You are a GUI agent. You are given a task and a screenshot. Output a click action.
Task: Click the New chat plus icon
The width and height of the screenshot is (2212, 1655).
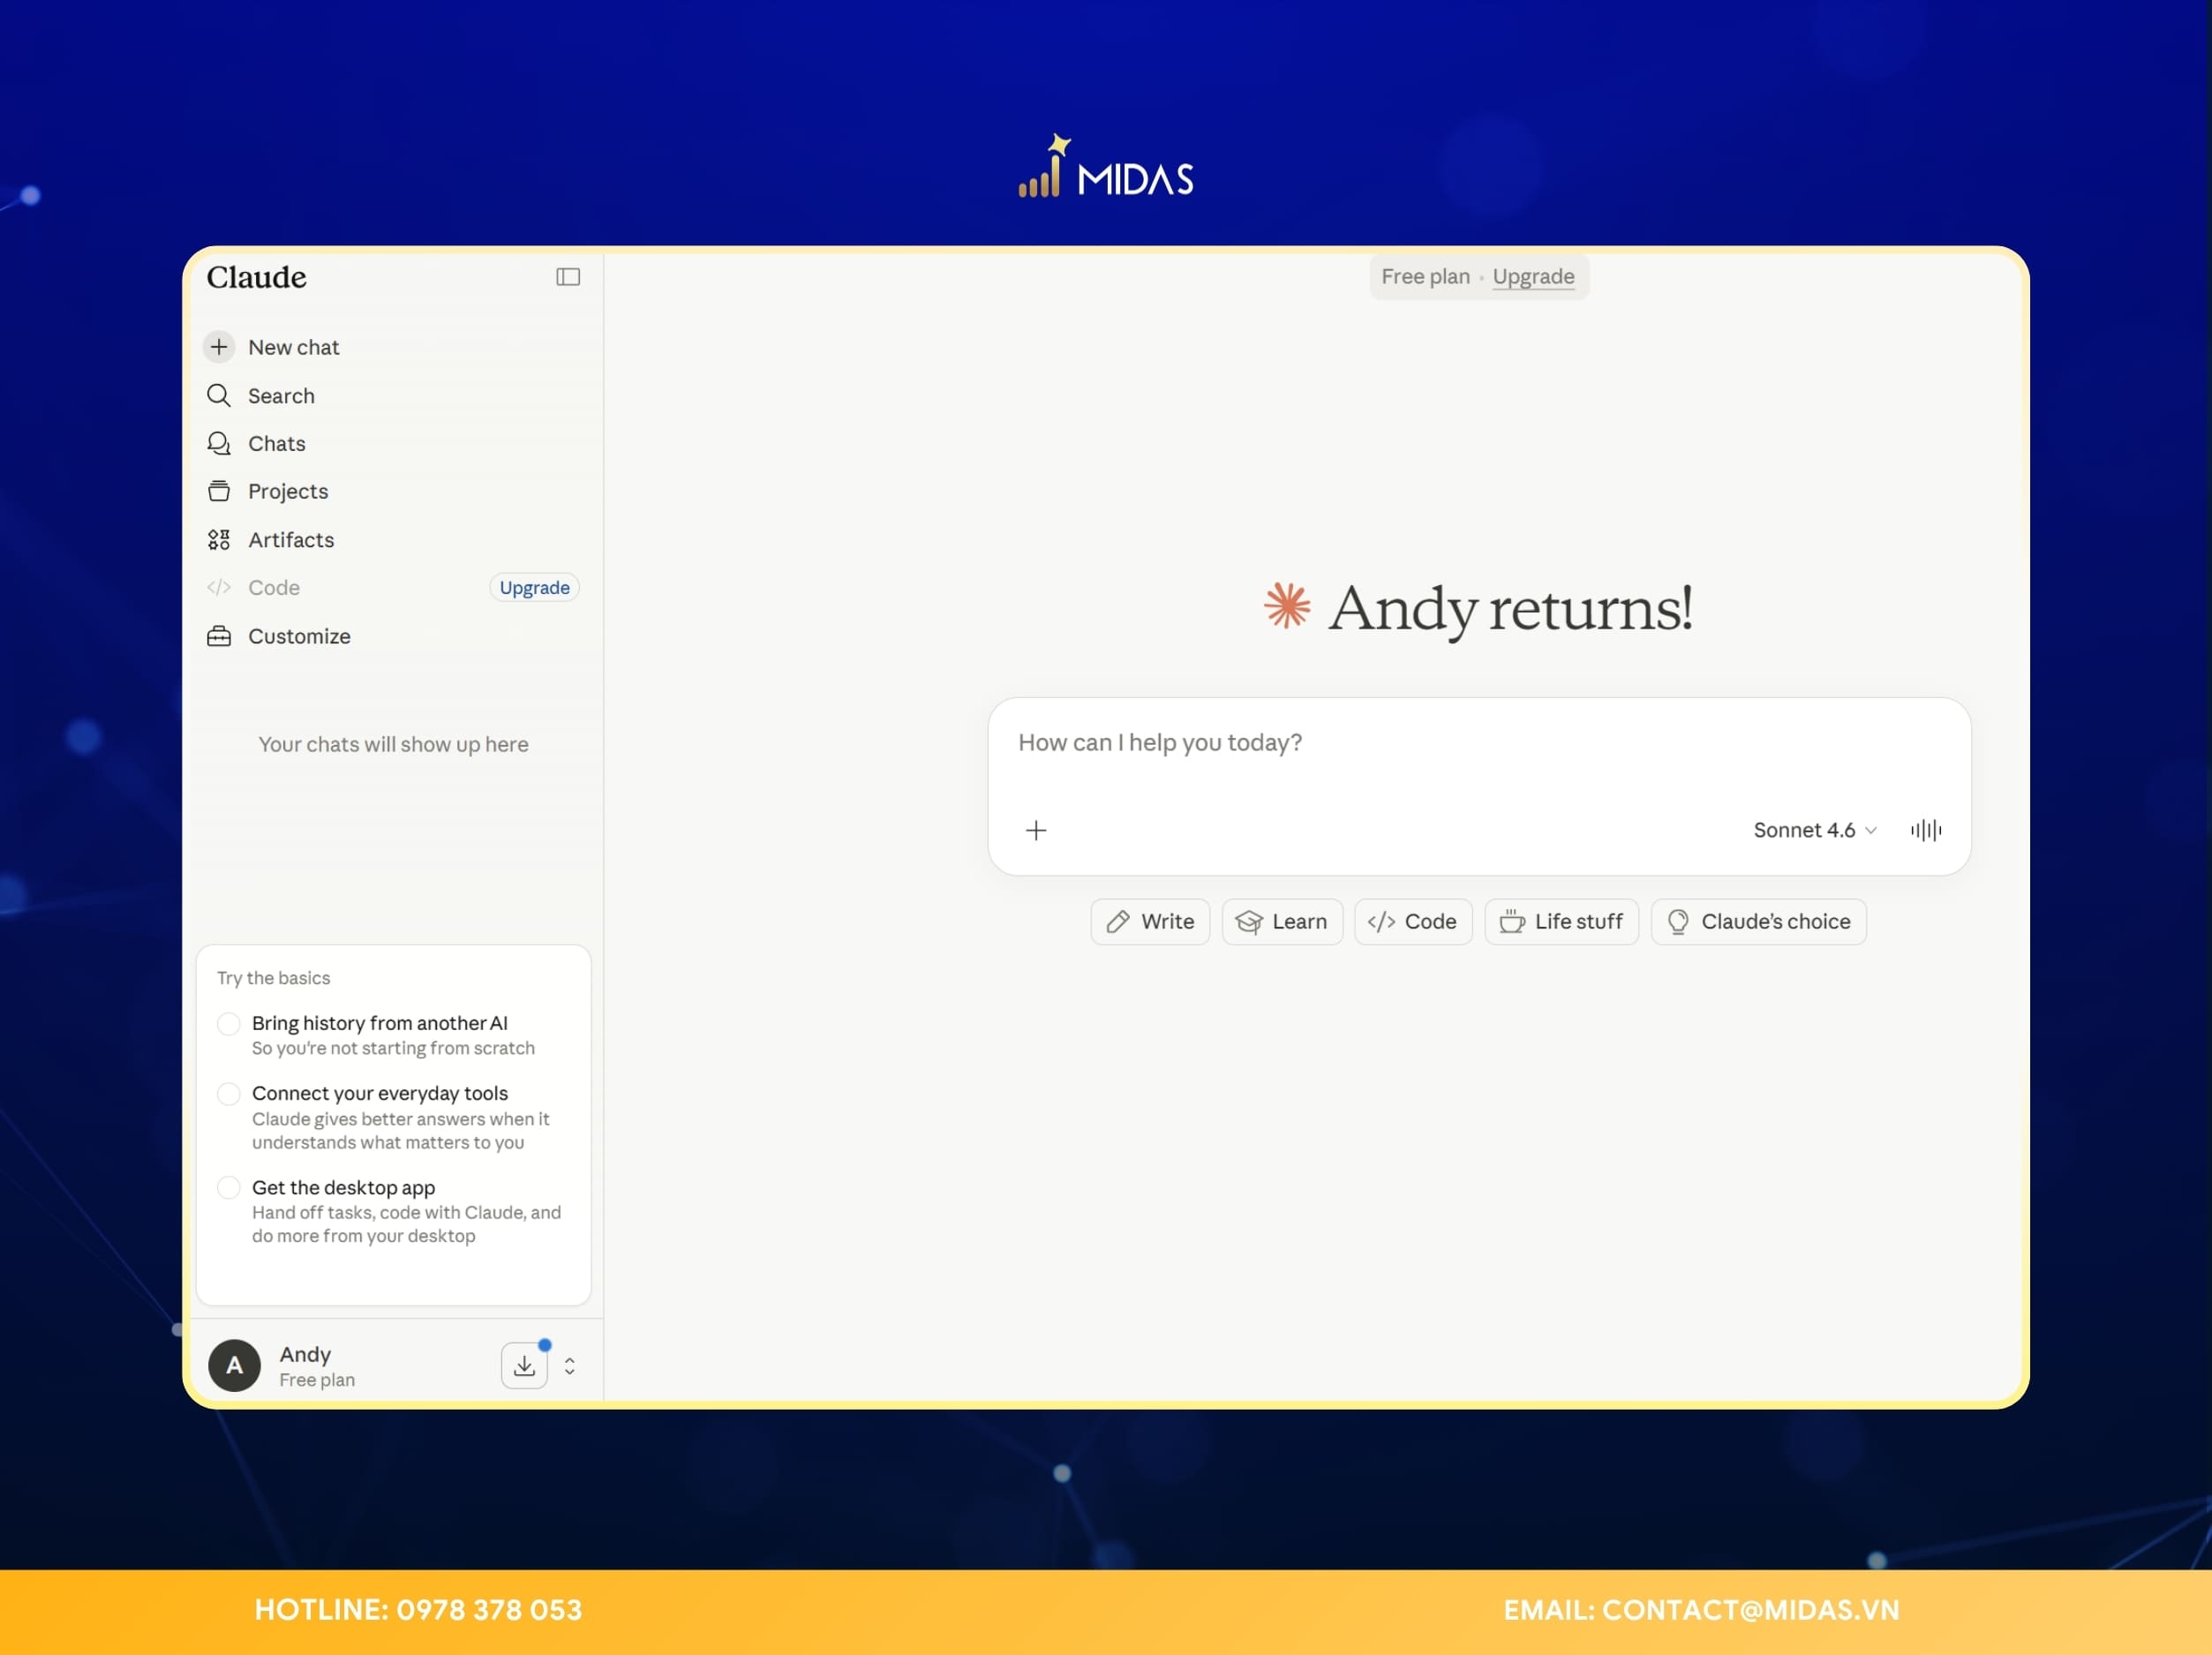coord(219,347)
